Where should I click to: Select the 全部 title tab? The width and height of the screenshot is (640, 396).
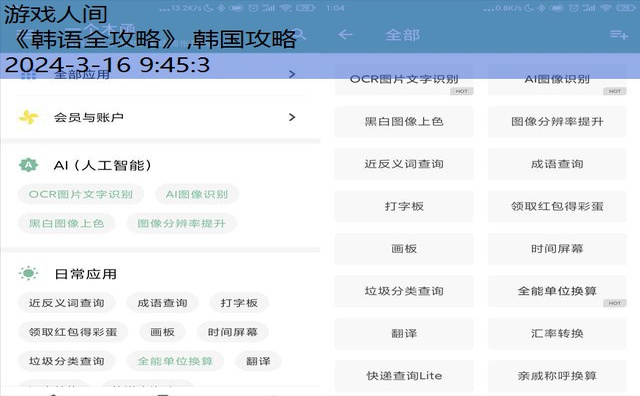pos(402,35)
